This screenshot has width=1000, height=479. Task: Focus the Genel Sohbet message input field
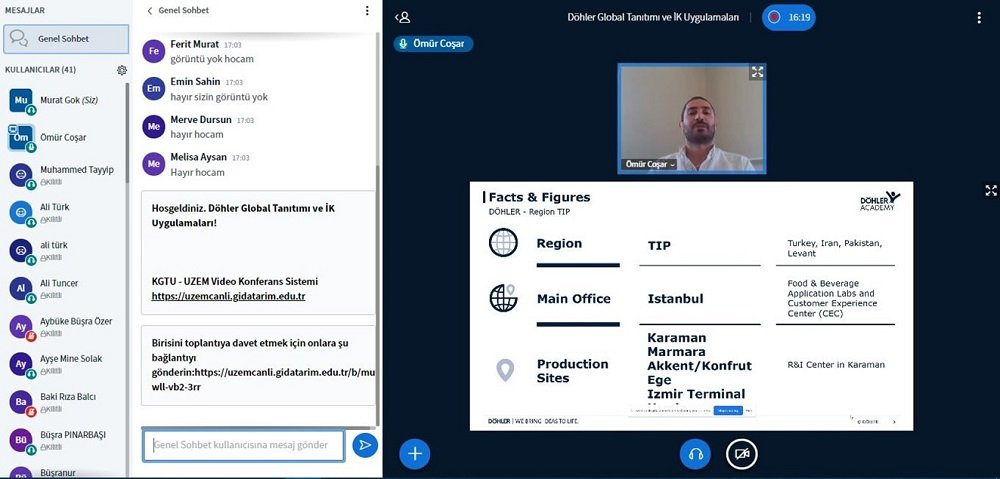point(244,445)
